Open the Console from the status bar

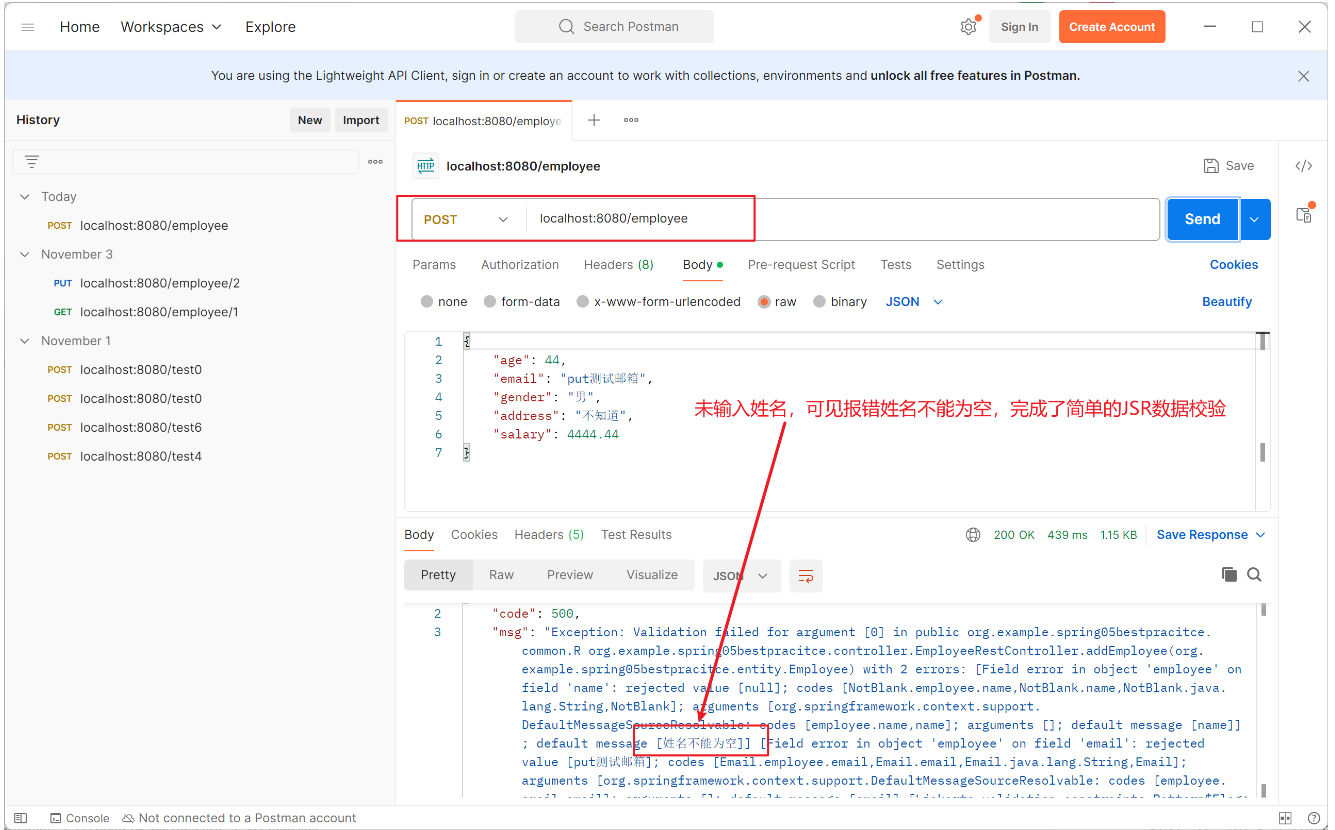[x=79, y=818]
